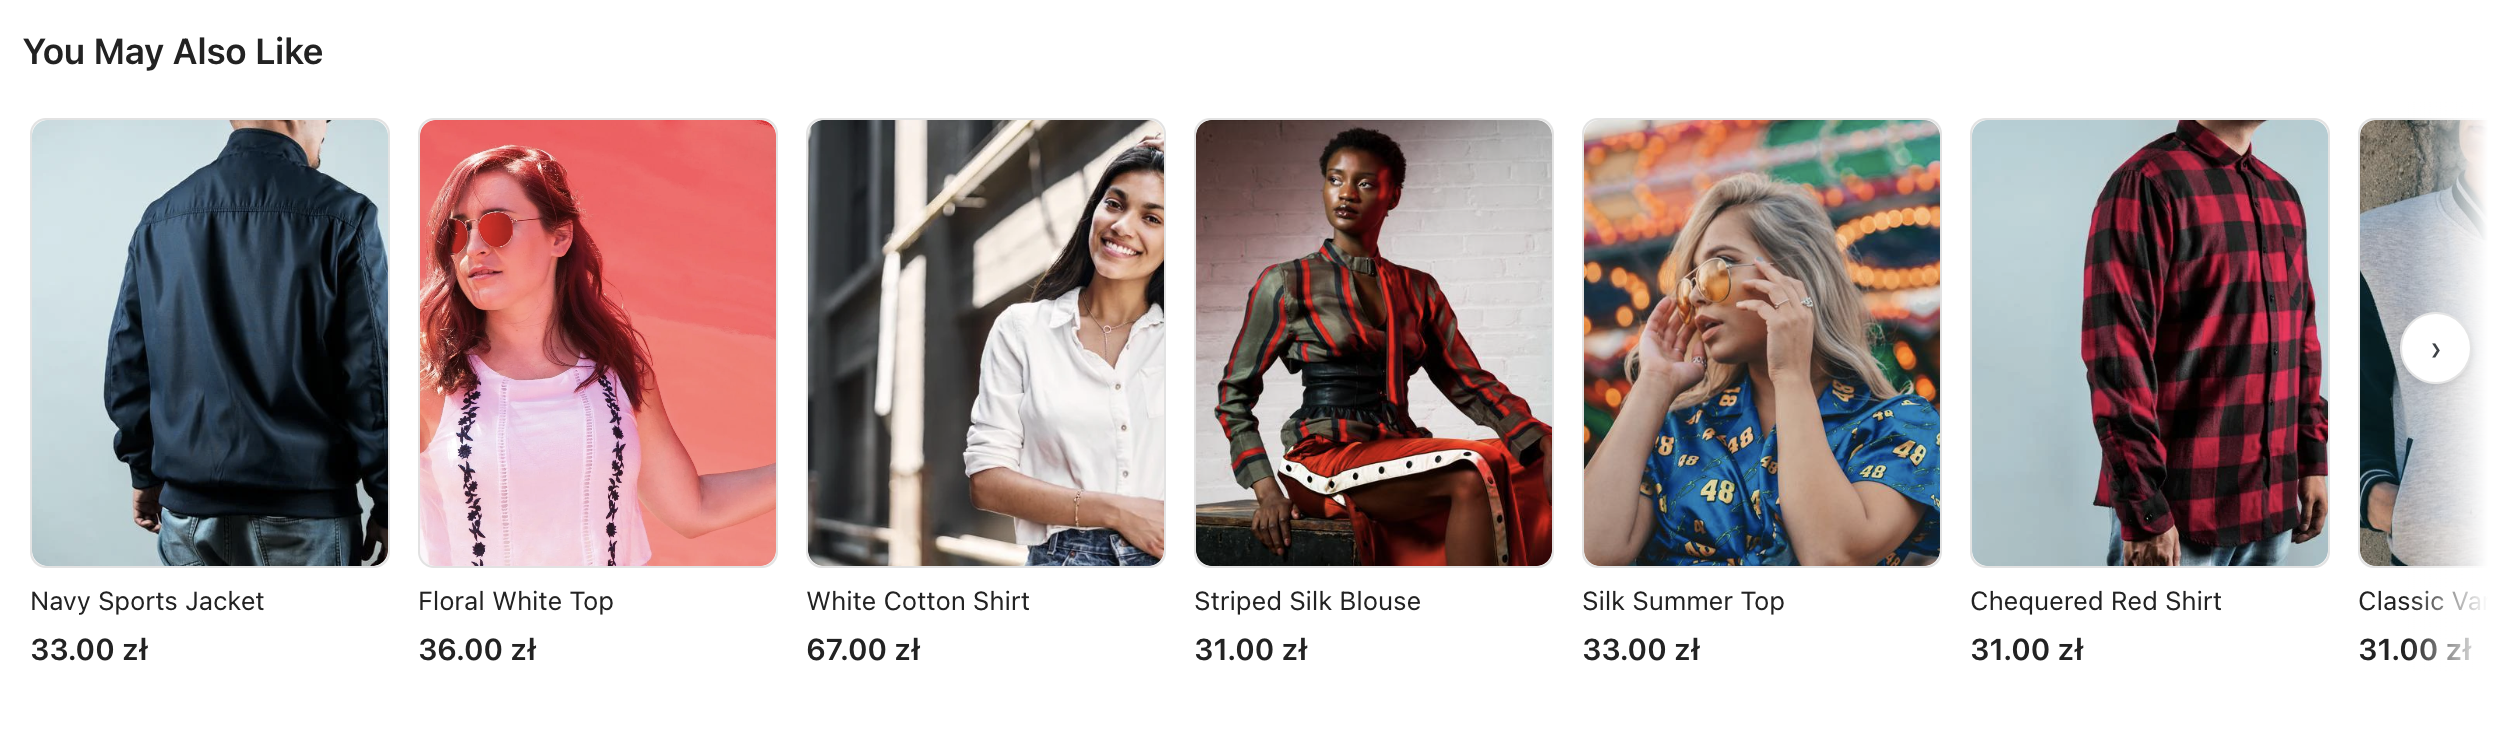Click the Navy Sports Jacket title link
The image size is (2514, 742).
click(147, 601)
